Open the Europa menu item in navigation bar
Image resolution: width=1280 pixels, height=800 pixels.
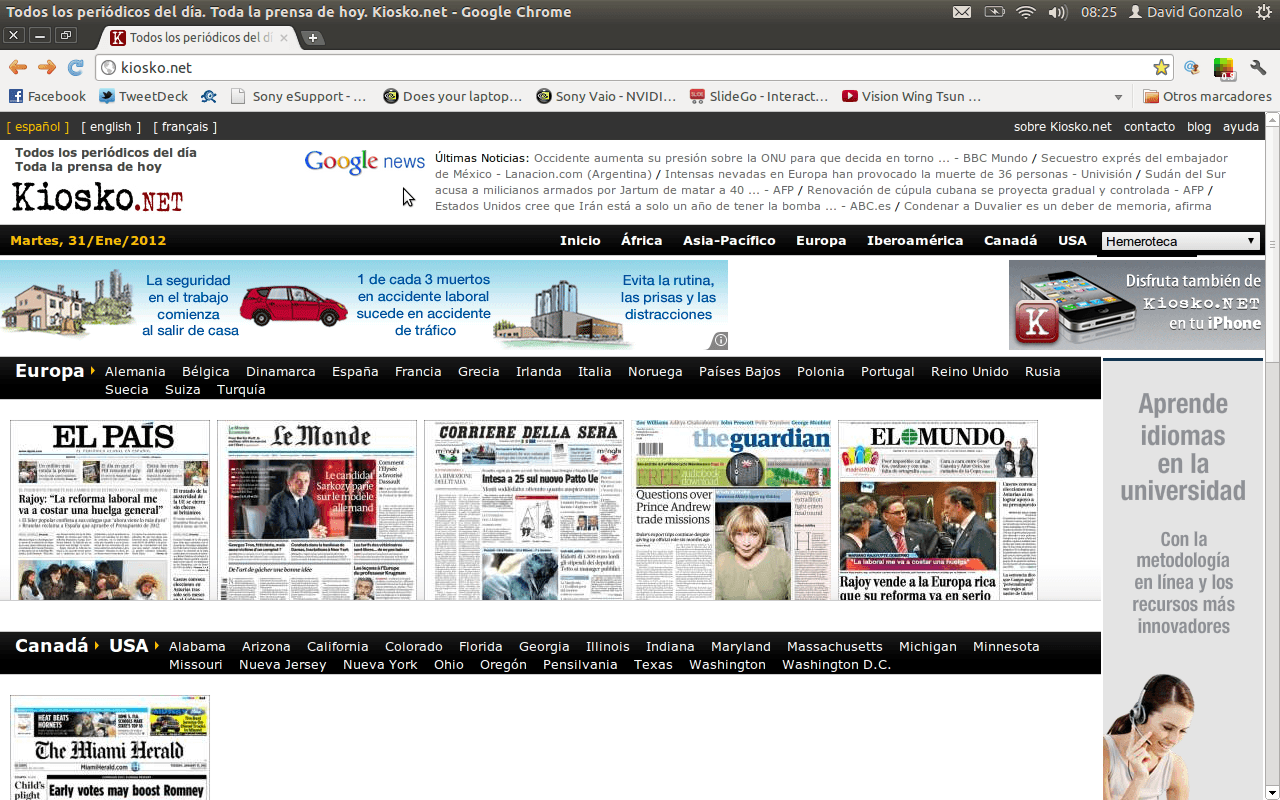821,241
